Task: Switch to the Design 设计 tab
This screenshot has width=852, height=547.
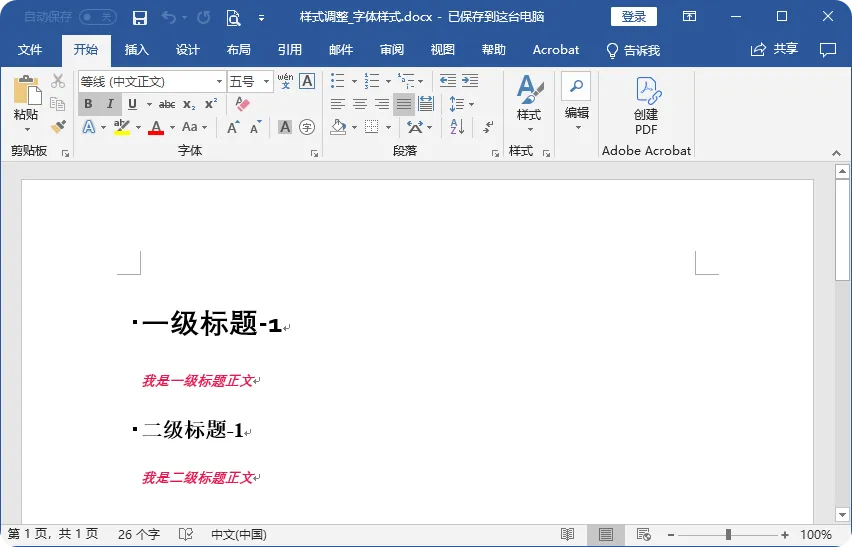Action: pyautogui.click(x=187, y=50)
